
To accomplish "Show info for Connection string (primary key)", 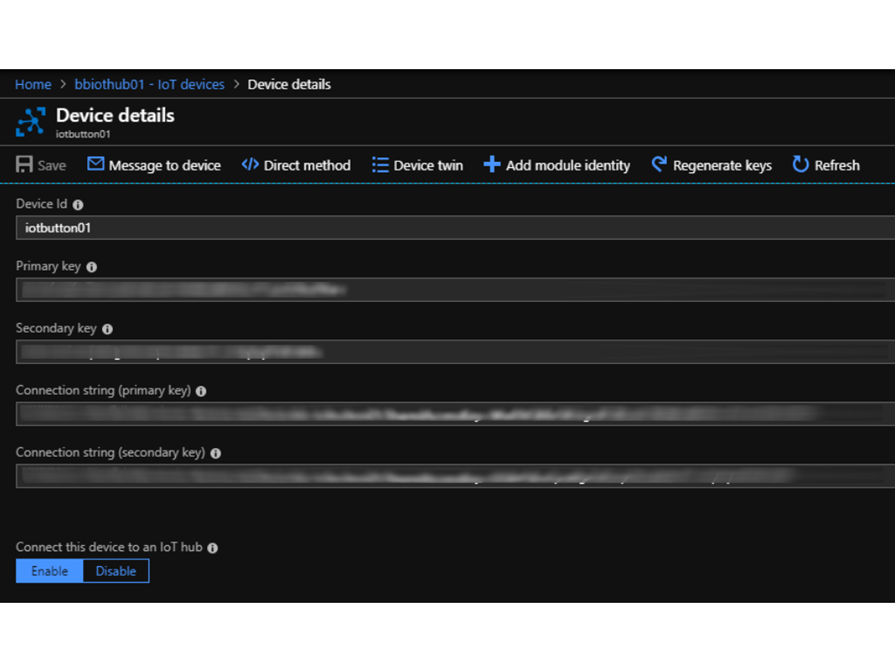I will click(x=201, y=391).
